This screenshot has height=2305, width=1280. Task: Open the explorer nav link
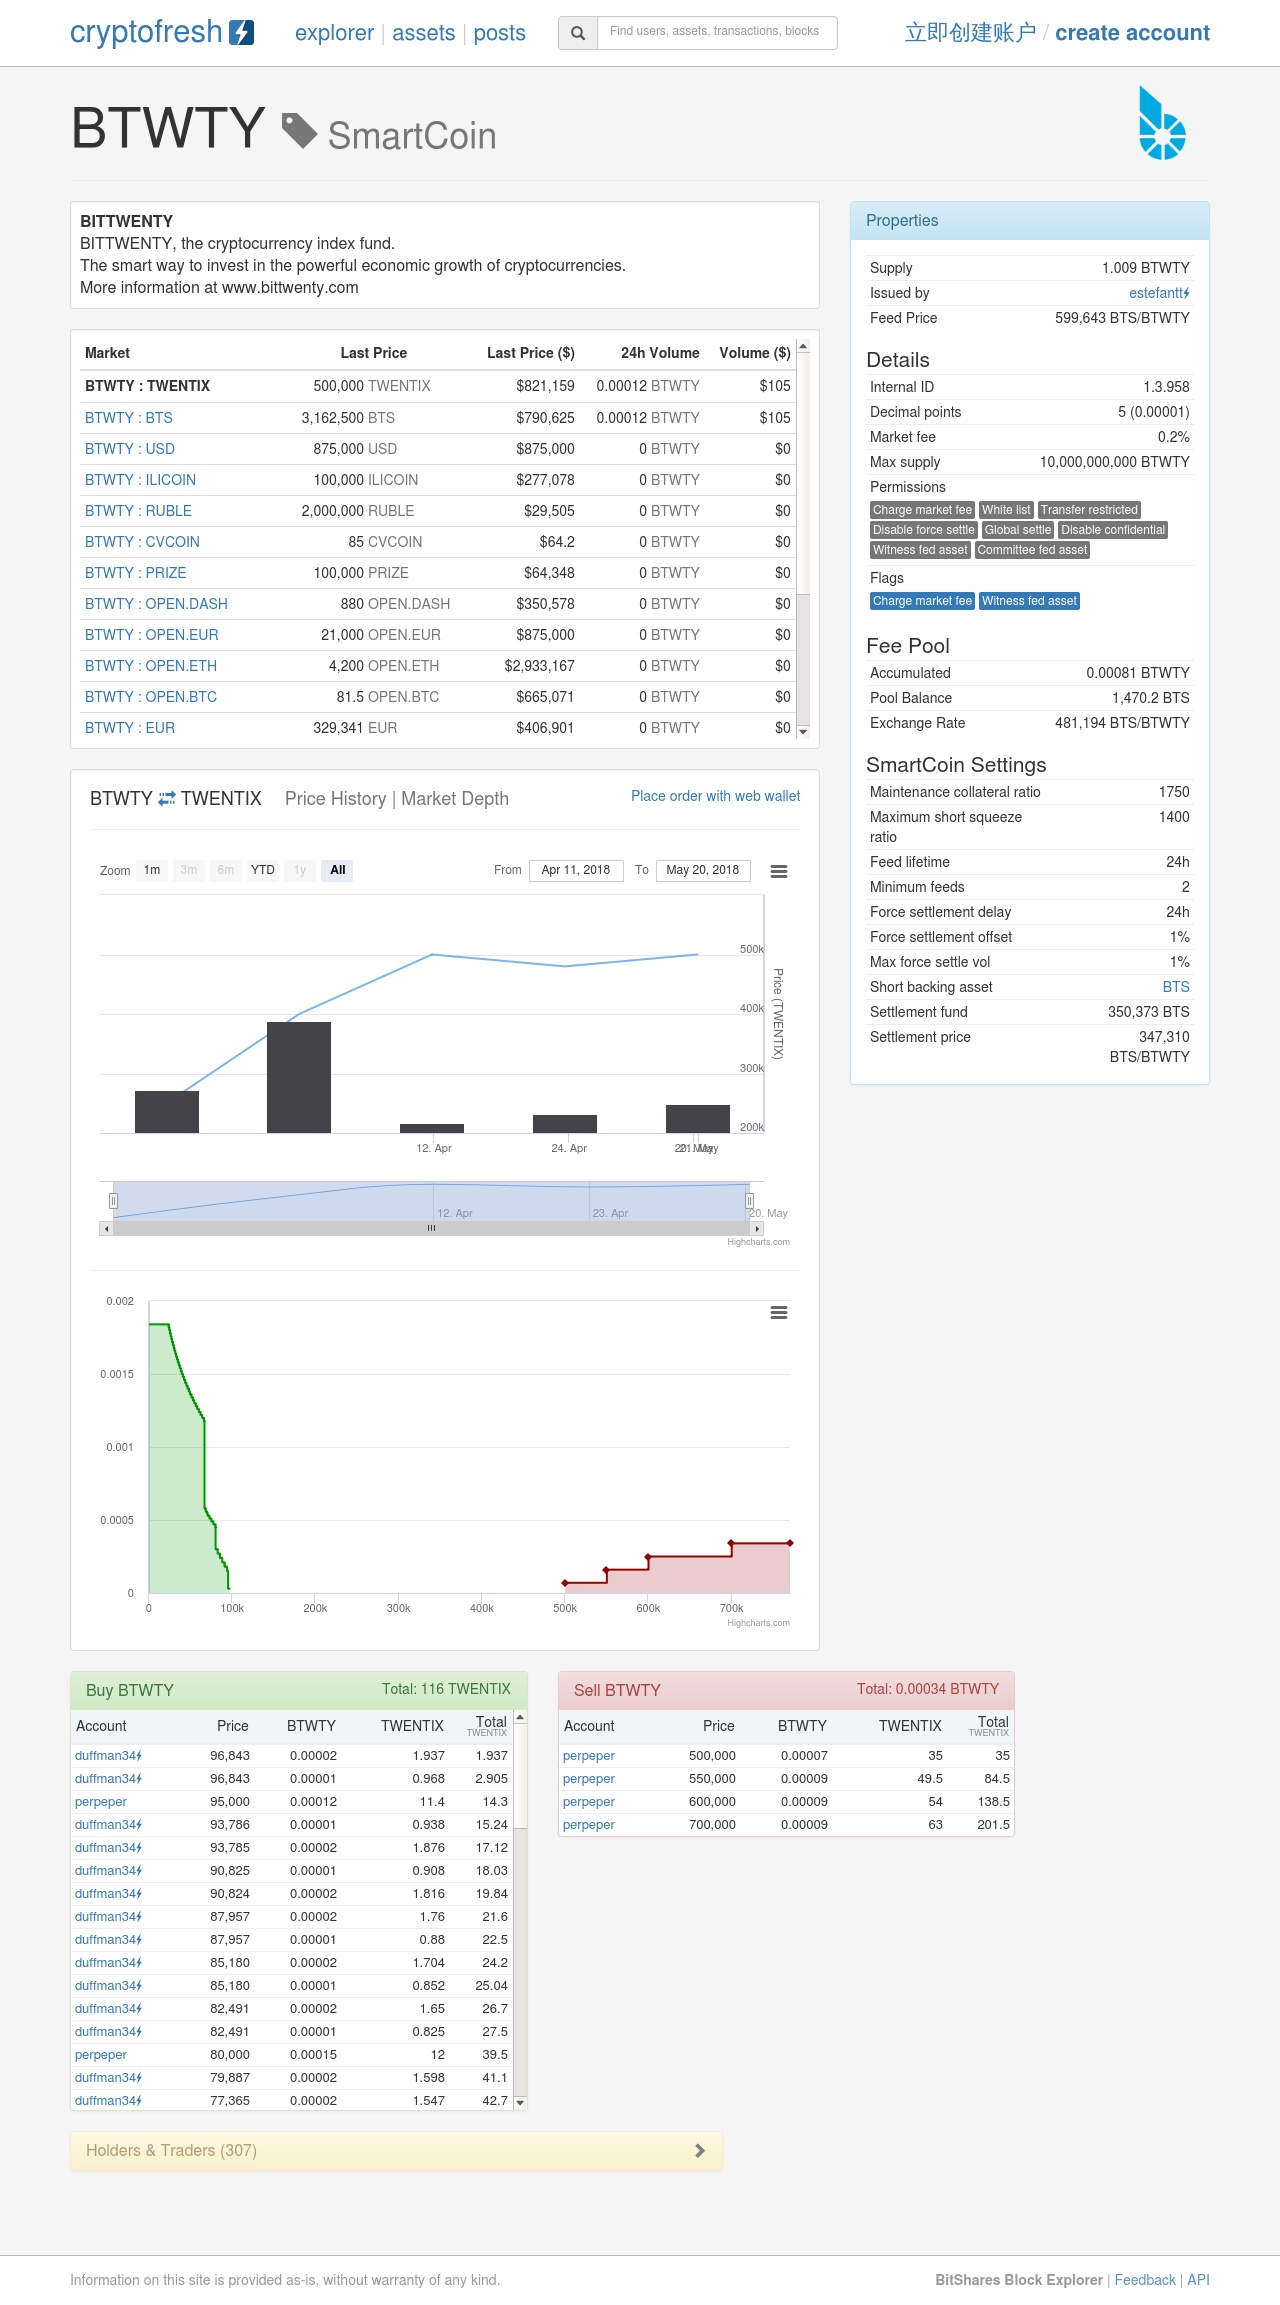pos(334,33)
